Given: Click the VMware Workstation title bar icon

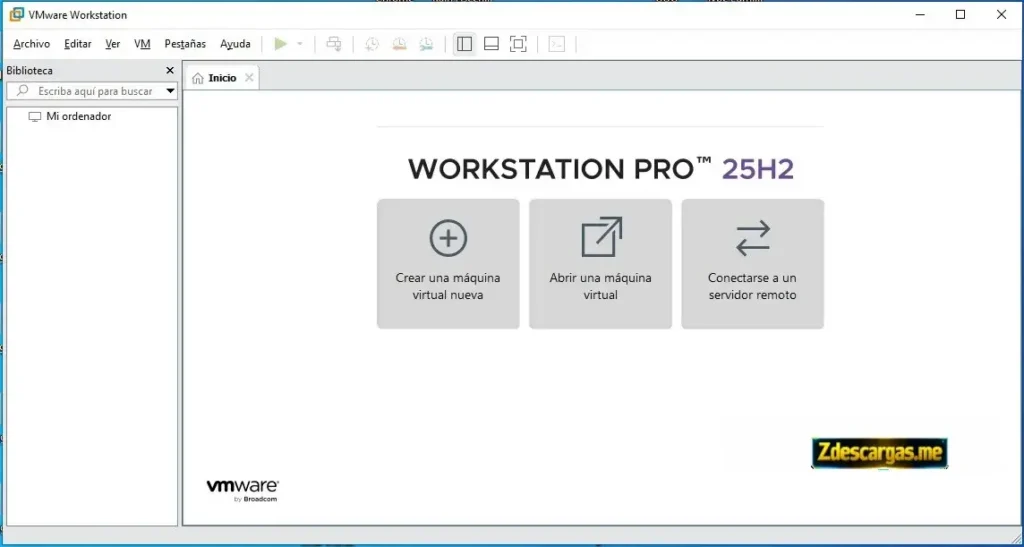Looking at the screenshot, I should (16, 14).
